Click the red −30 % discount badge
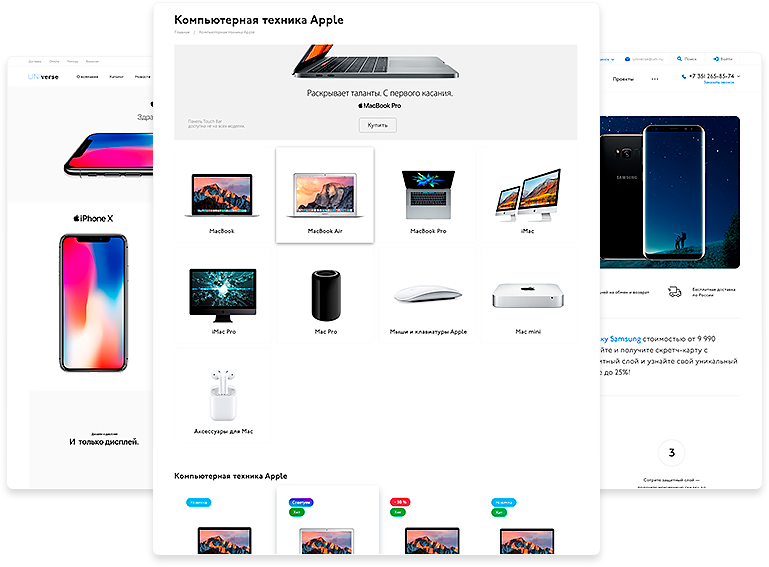Image resolution: width=769 pixels, height=567 pixels. coord(400,502)
